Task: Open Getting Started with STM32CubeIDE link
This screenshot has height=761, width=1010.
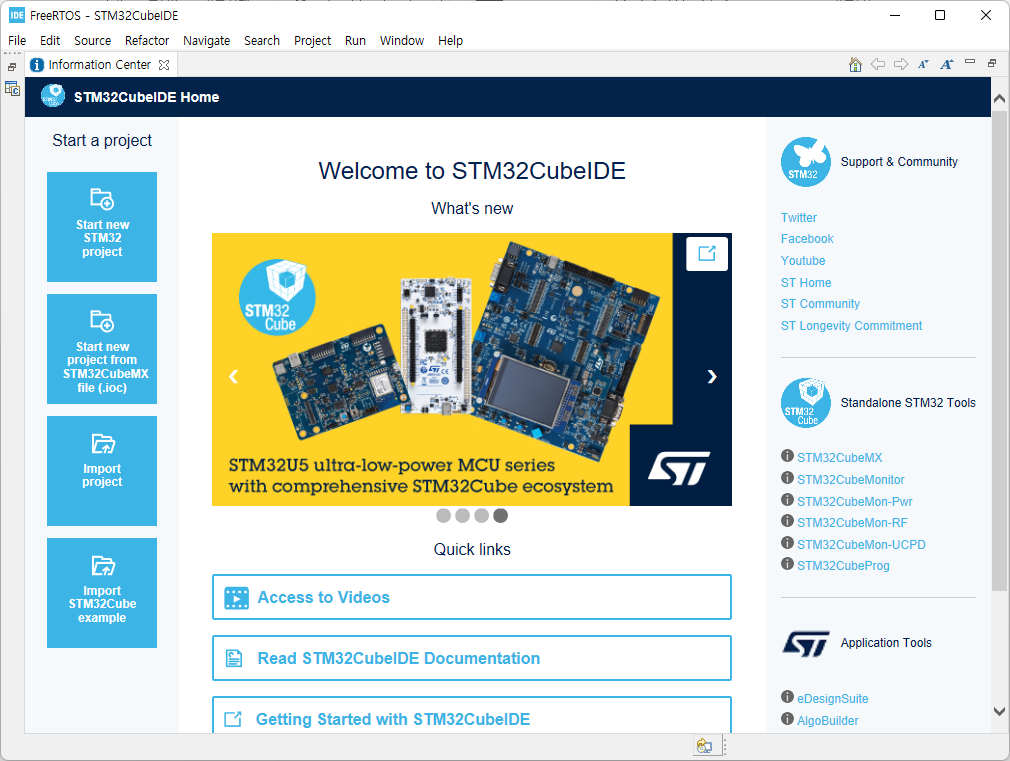Action: [472, 715]
